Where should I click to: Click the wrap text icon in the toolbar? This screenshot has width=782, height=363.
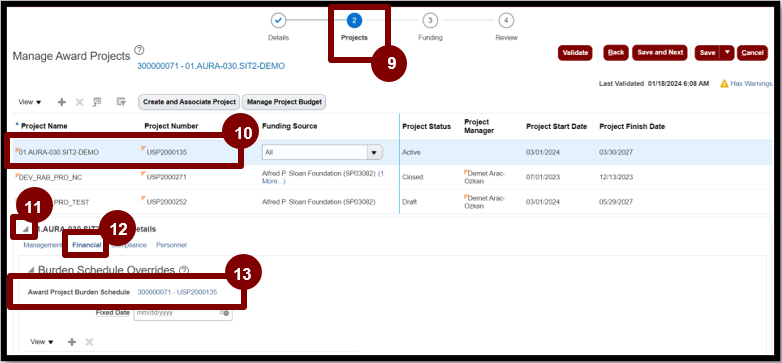(121, 102)
